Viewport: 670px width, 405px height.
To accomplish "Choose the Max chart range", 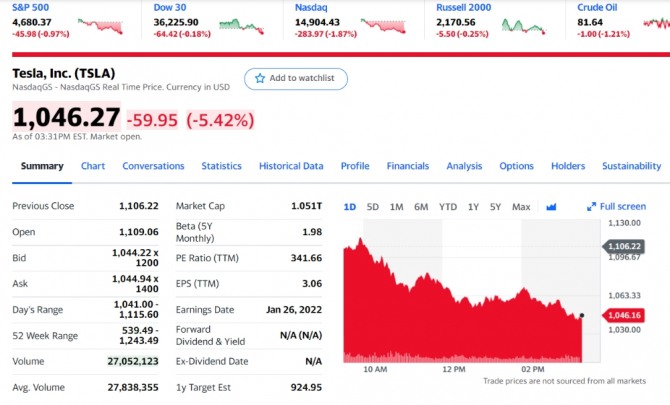I will pyautogui.click(x=521, y=207).
